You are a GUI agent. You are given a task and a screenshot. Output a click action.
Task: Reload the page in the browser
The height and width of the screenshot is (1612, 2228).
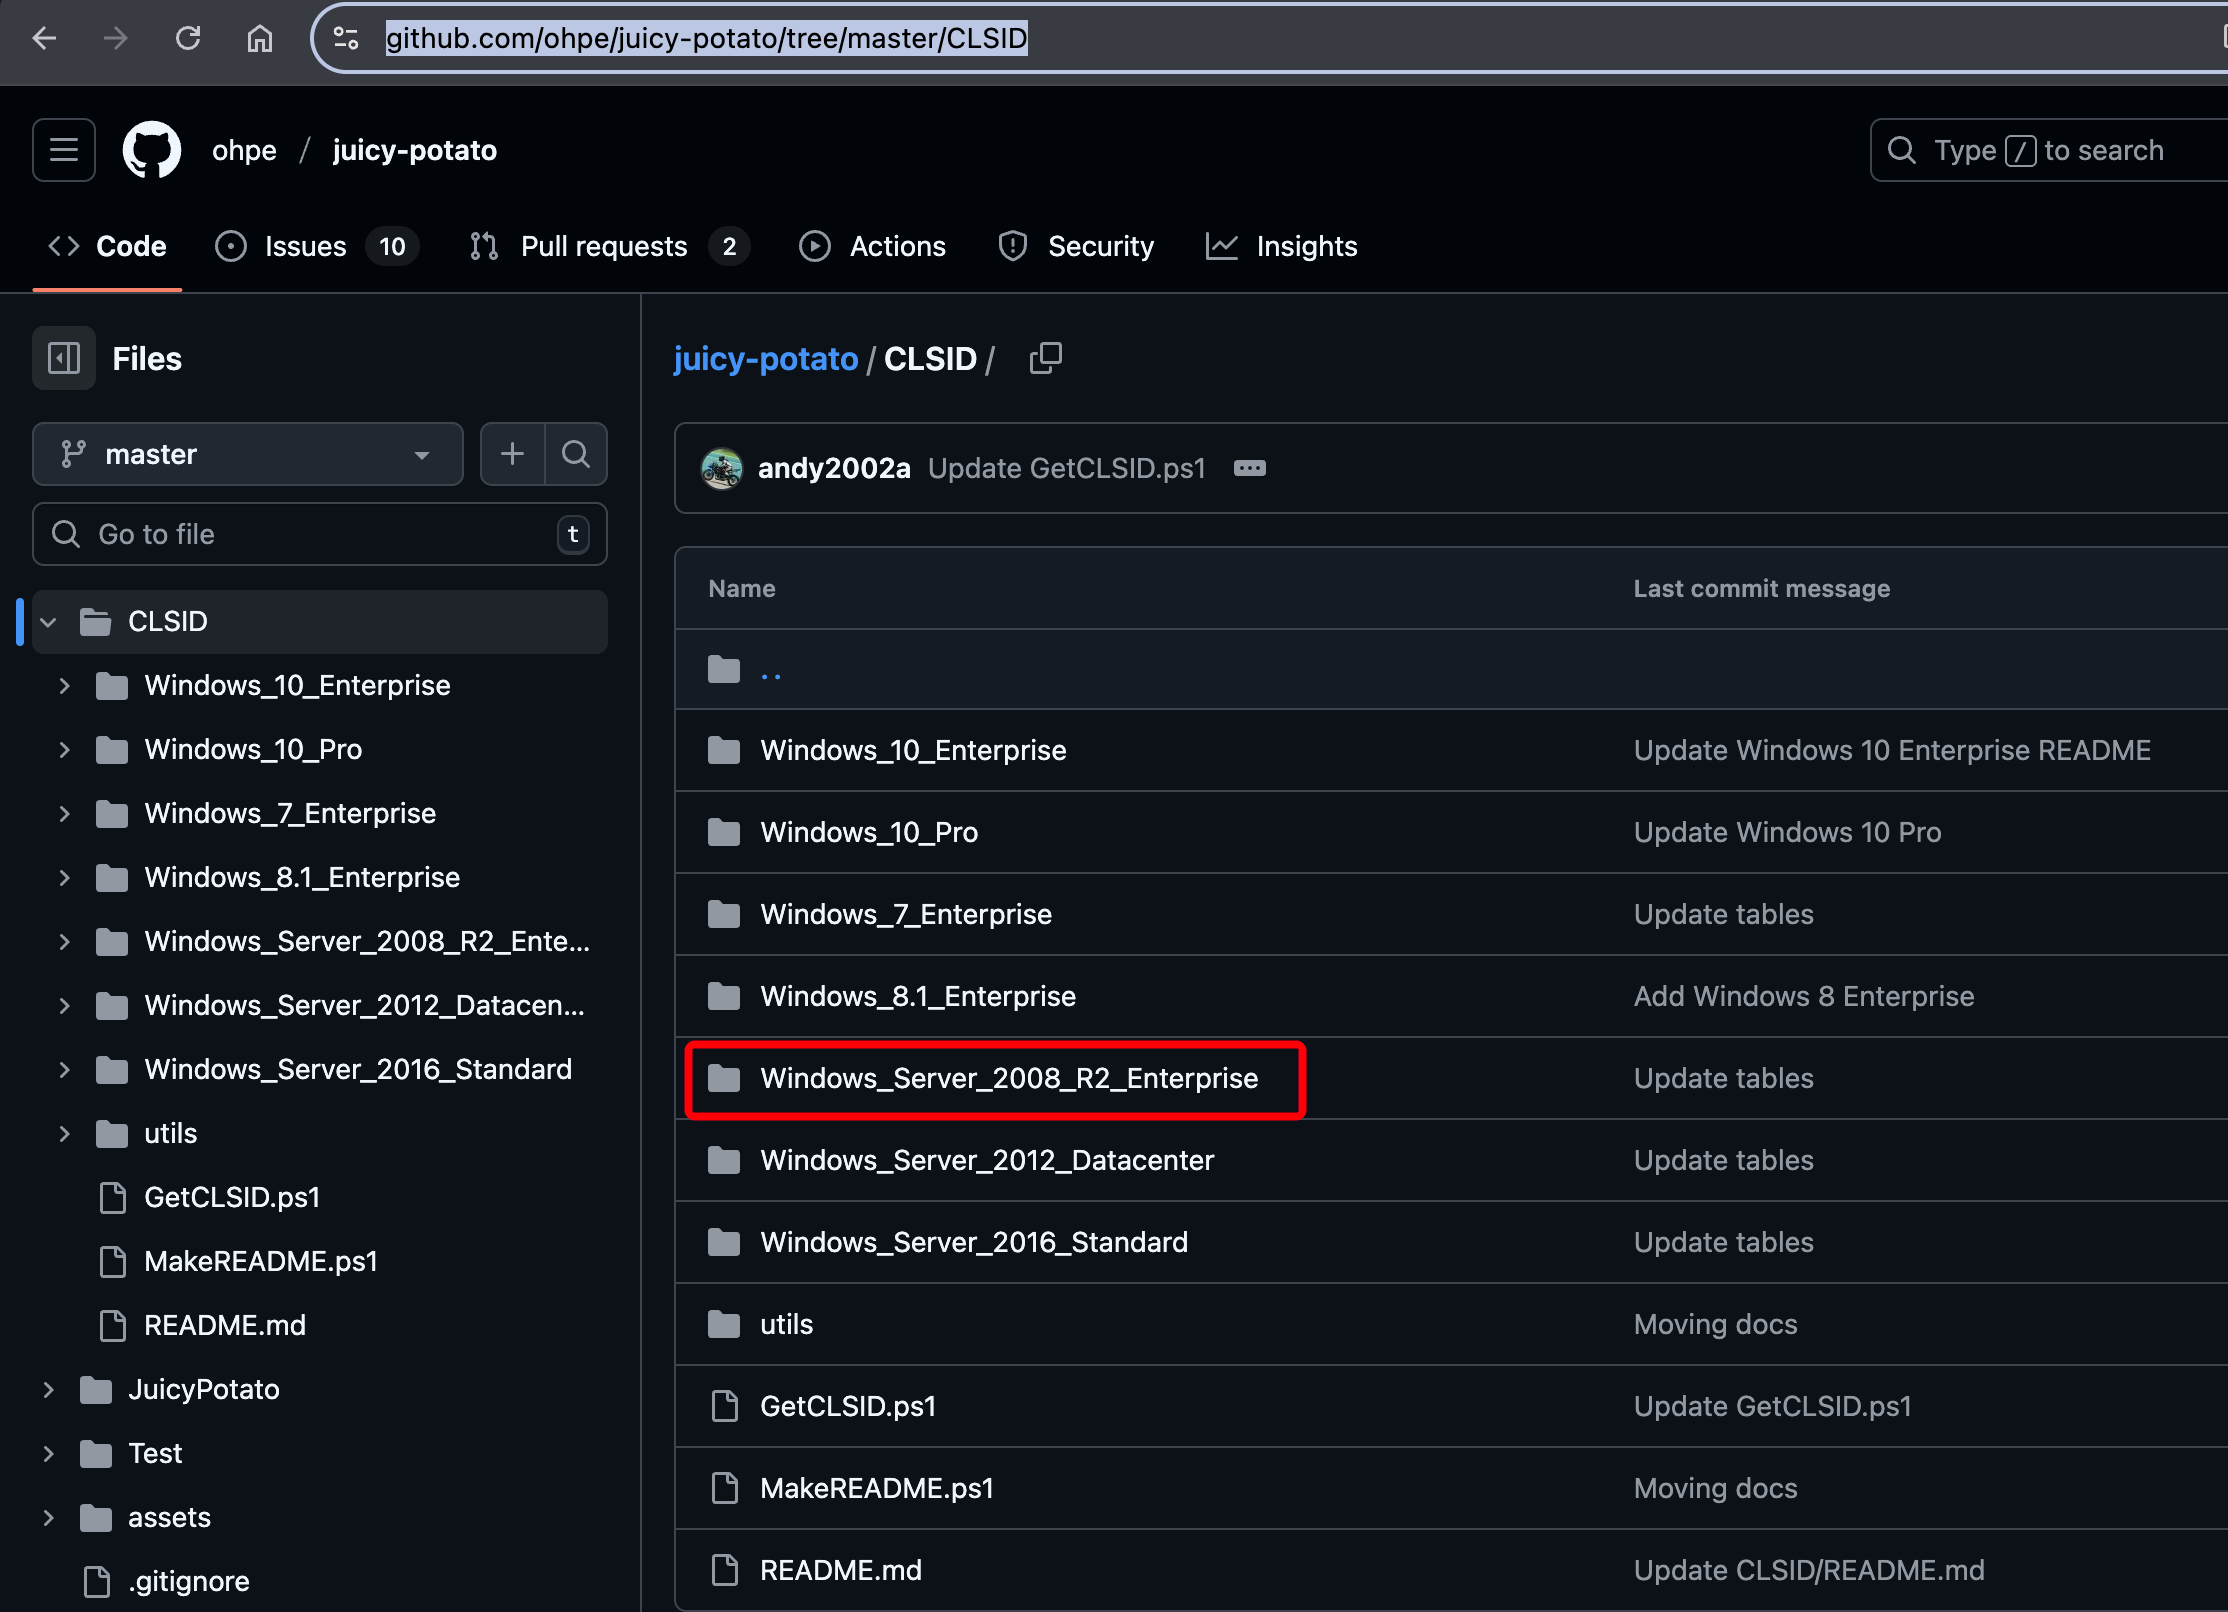(x=188, y=38)
